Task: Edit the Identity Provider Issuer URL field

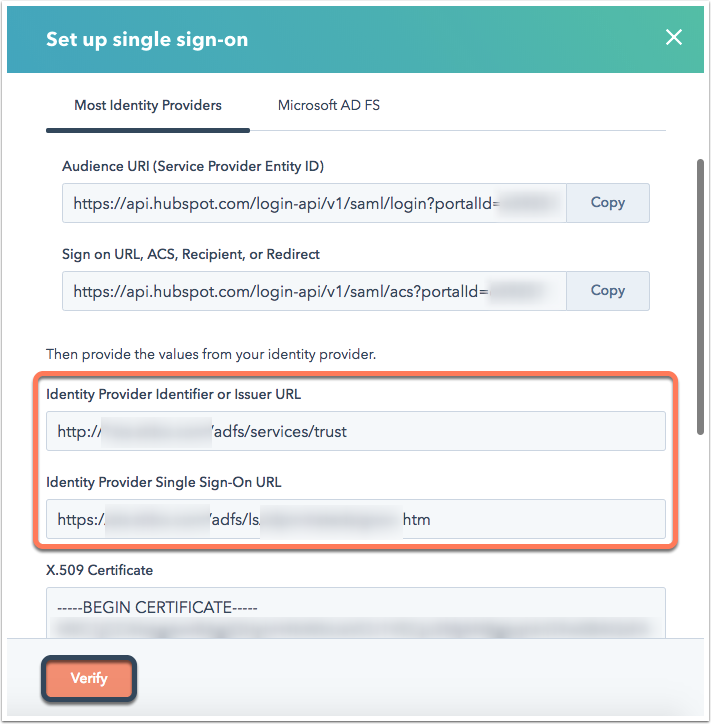Action: tap(356, 431)
